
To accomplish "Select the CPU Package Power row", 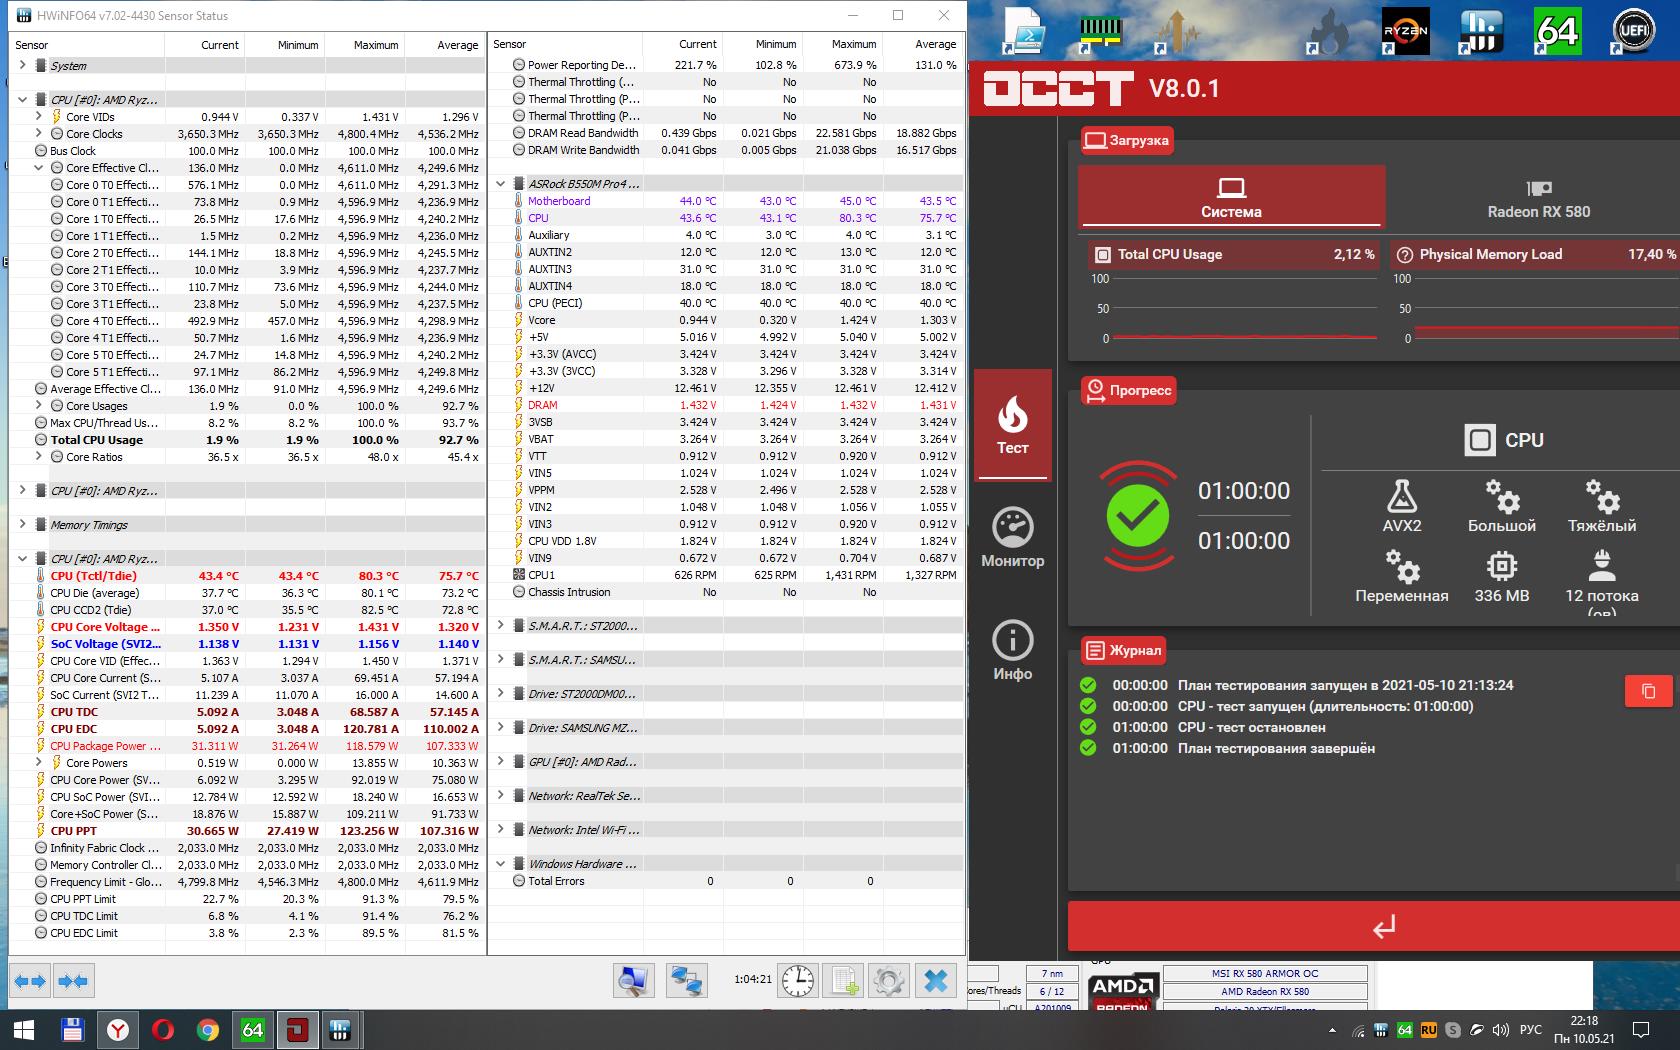I will click(x=247, y=745).
